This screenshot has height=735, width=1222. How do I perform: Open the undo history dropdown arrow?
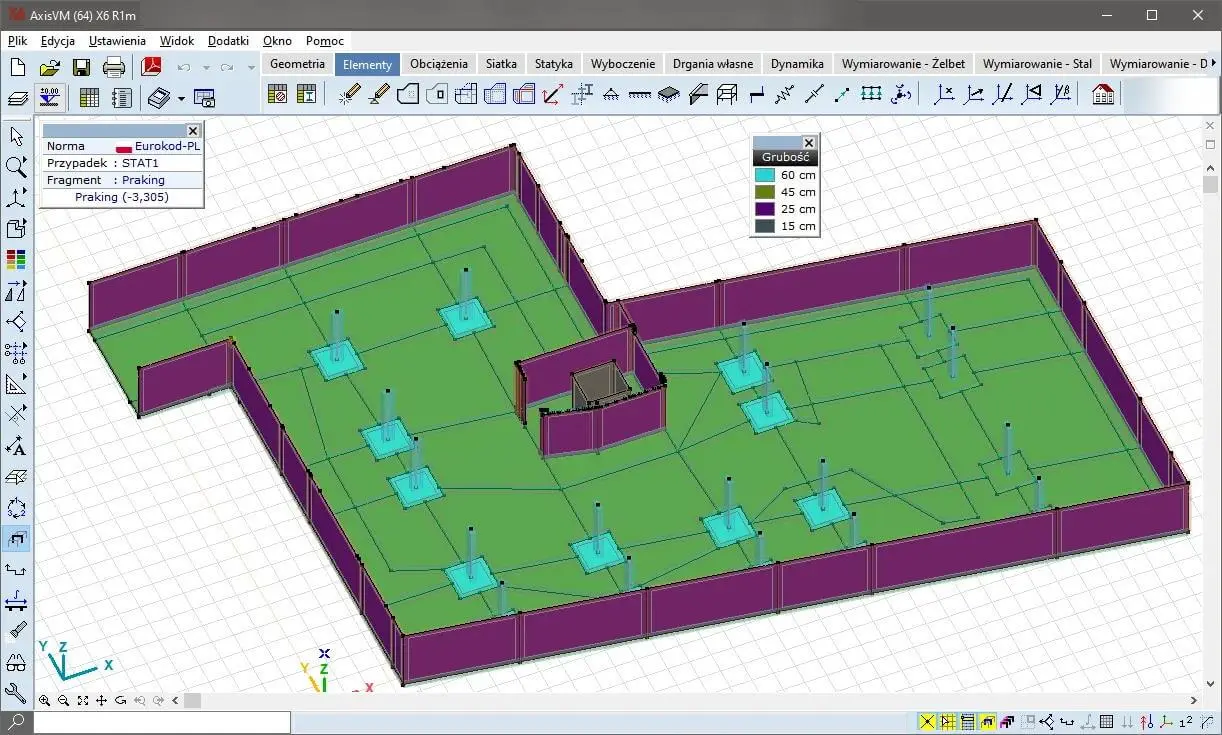206,68
